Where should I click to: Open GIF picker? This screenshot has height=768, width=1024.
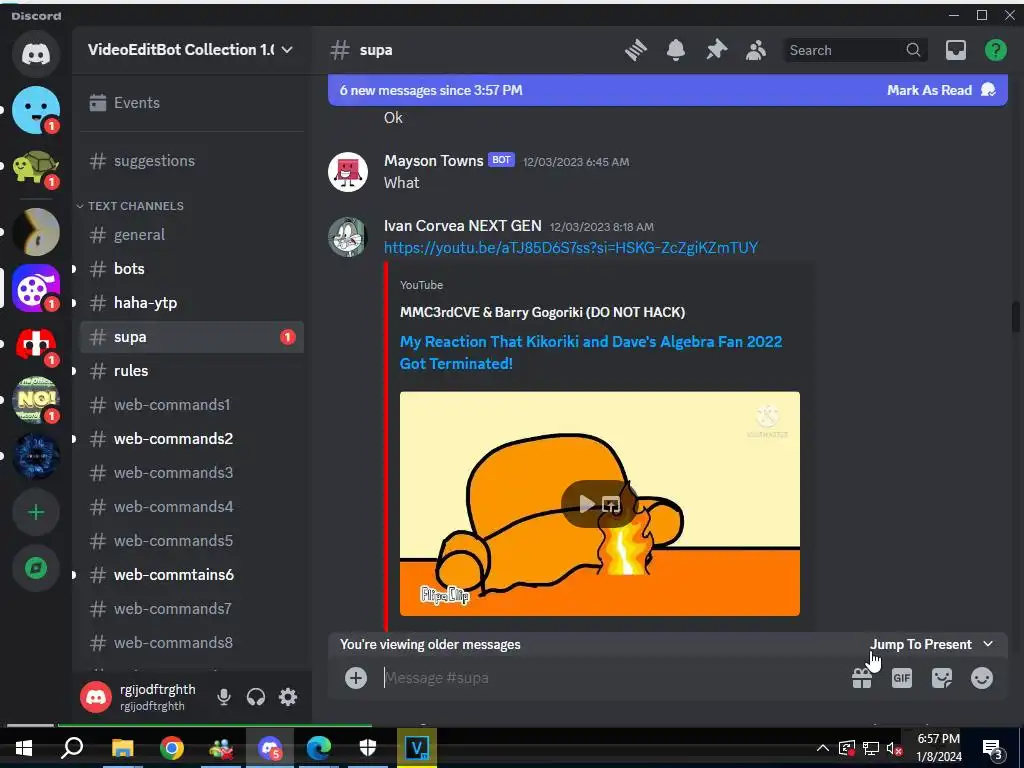point(901,678)
